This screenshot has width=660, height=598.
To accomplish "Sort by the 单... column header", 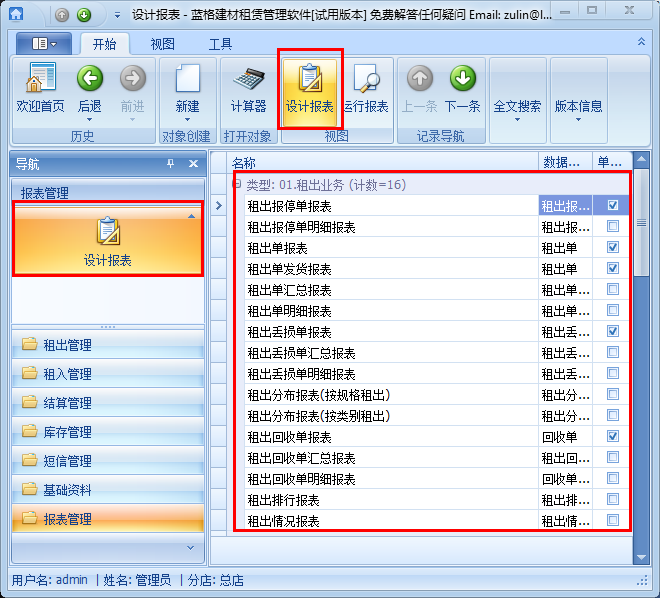I will (612, 162).
